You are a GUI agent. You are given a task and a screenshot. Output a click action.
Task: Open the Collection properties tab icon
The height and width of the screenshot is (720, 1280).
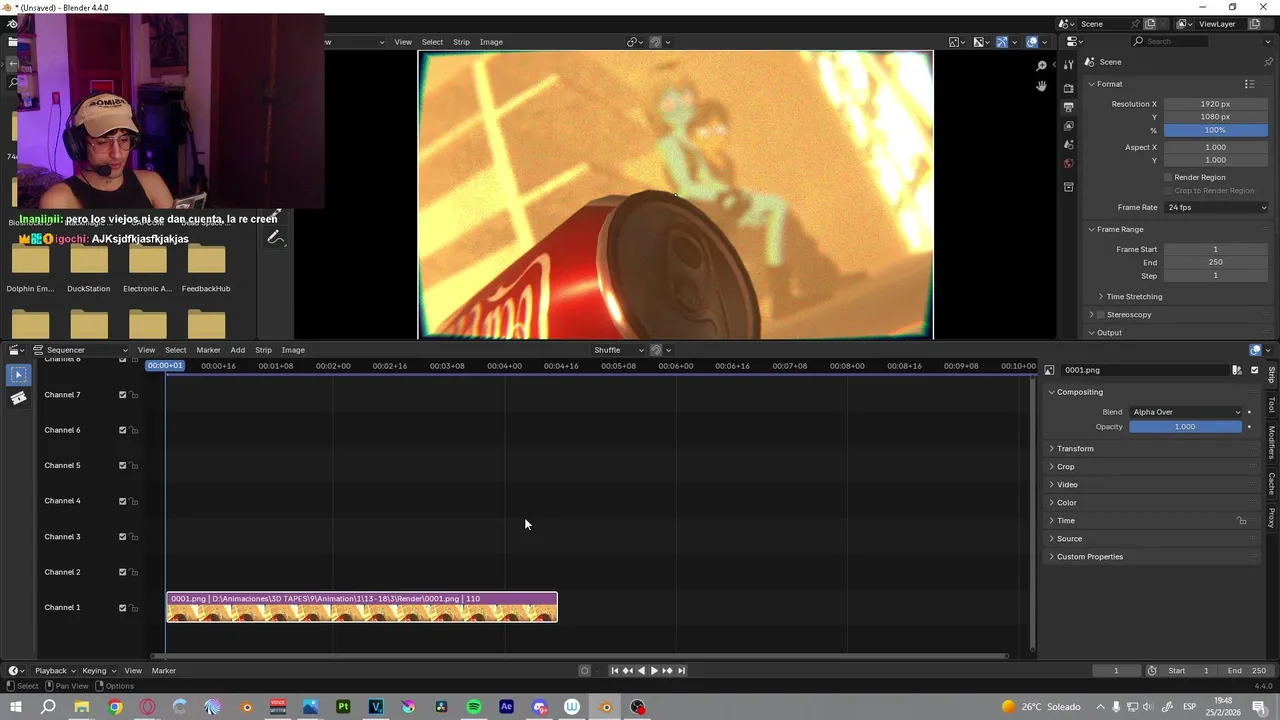coord(1068,187)
